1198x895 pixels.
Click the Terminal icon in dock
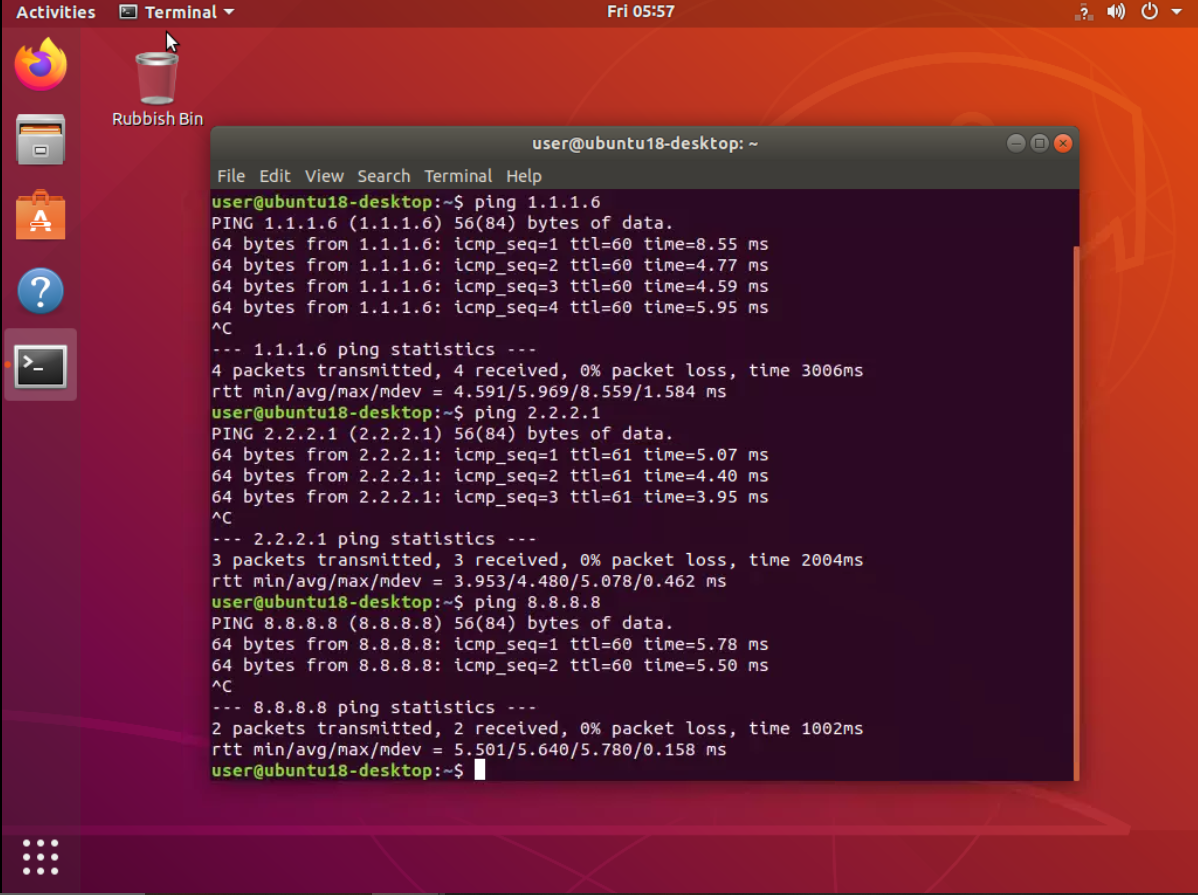coord(40,366)
